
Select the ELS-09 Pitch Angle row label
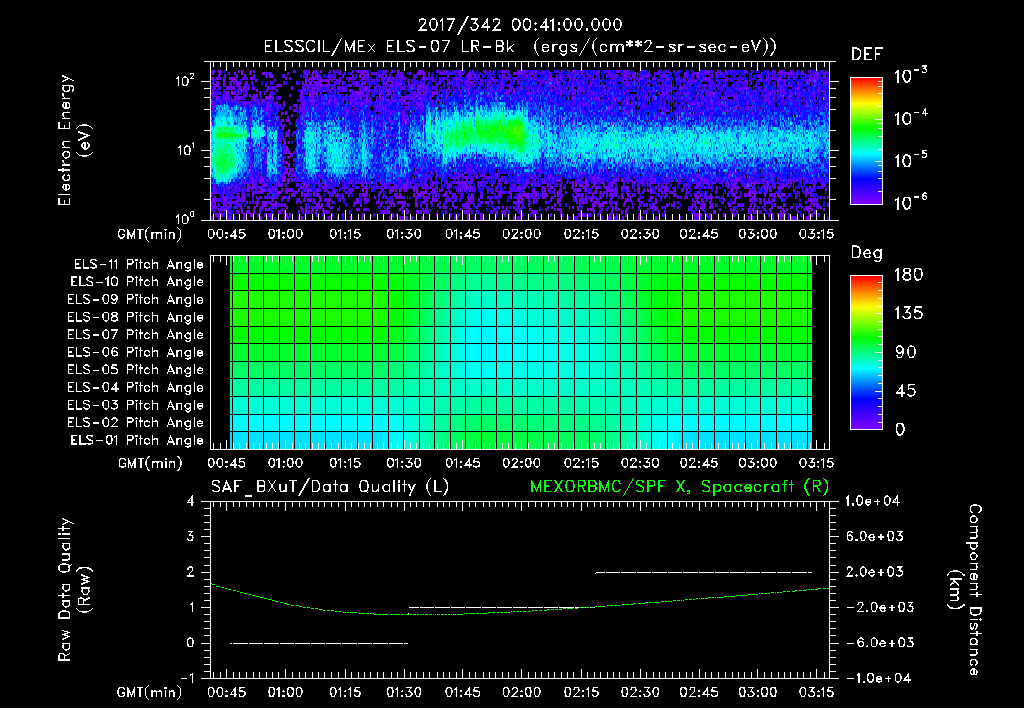click(x=136, y=300)
